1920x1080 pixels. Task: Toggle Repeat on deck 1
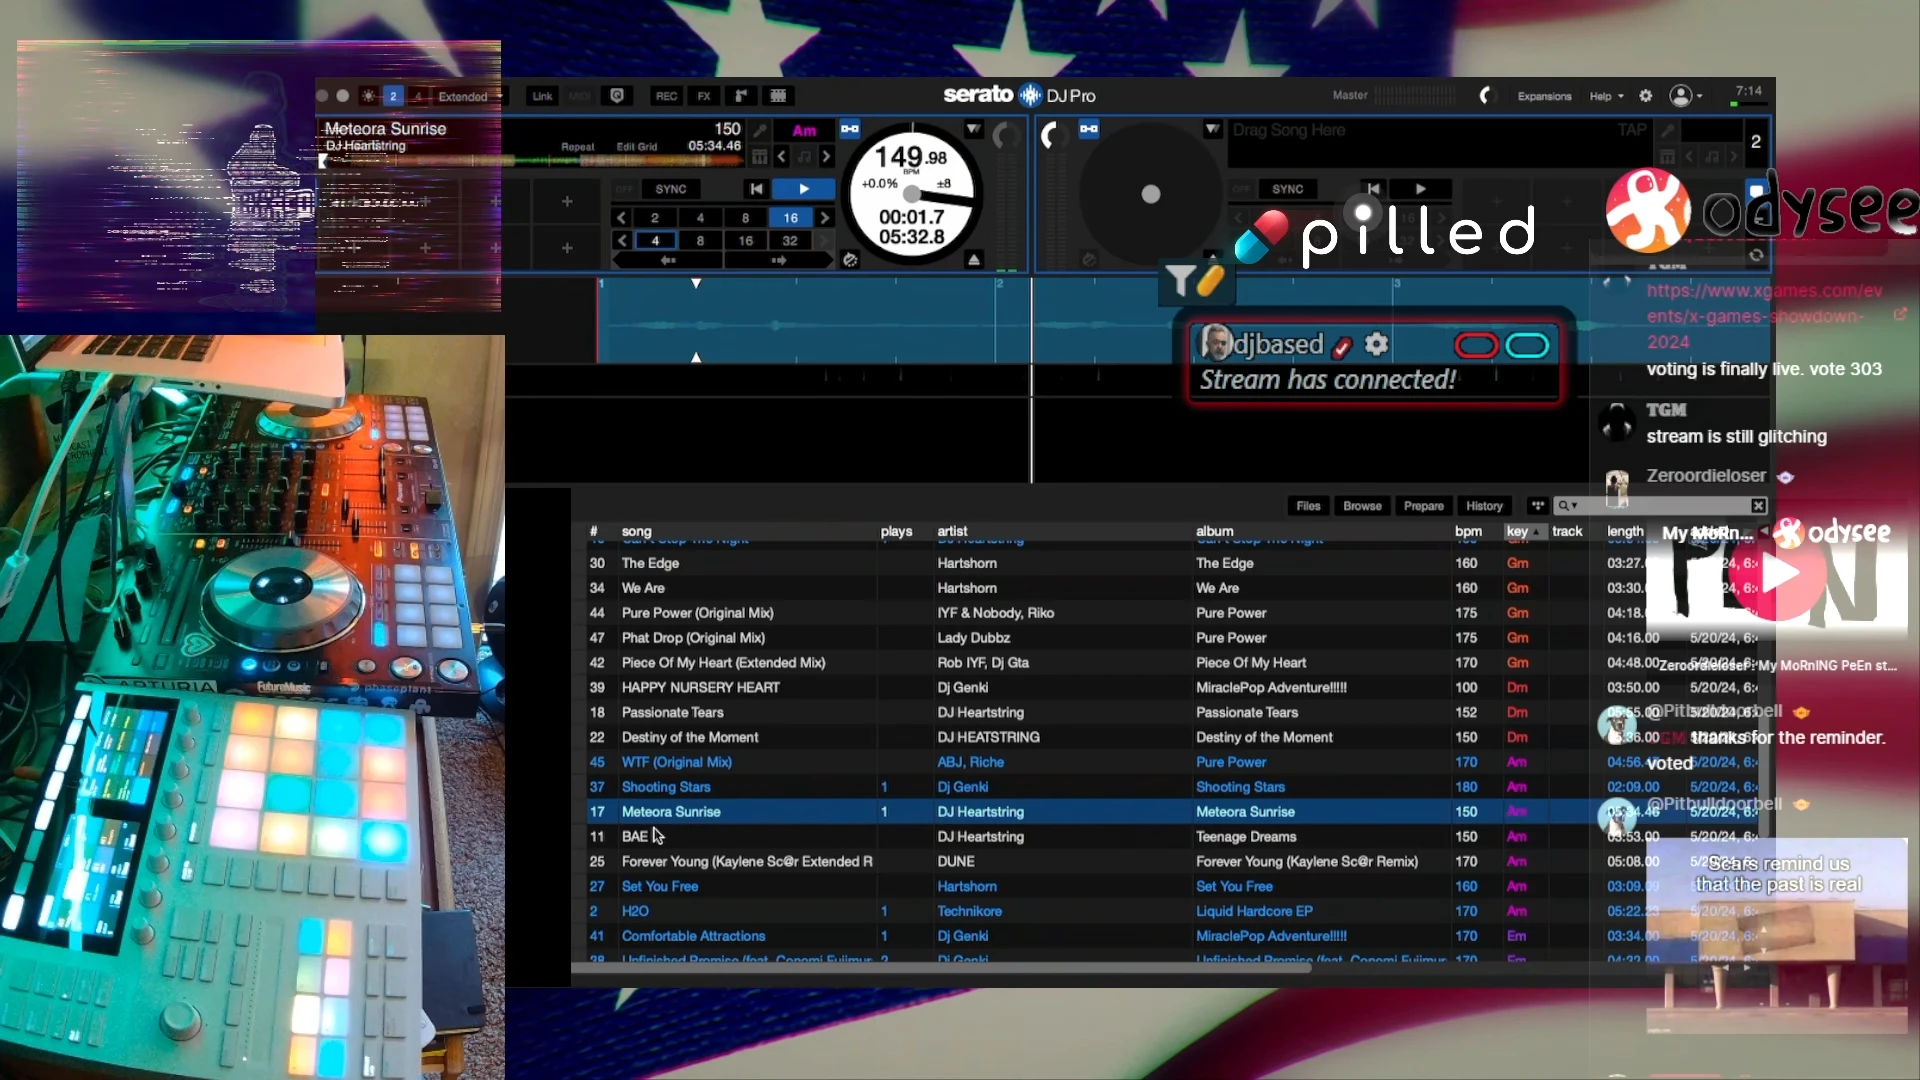577,147
